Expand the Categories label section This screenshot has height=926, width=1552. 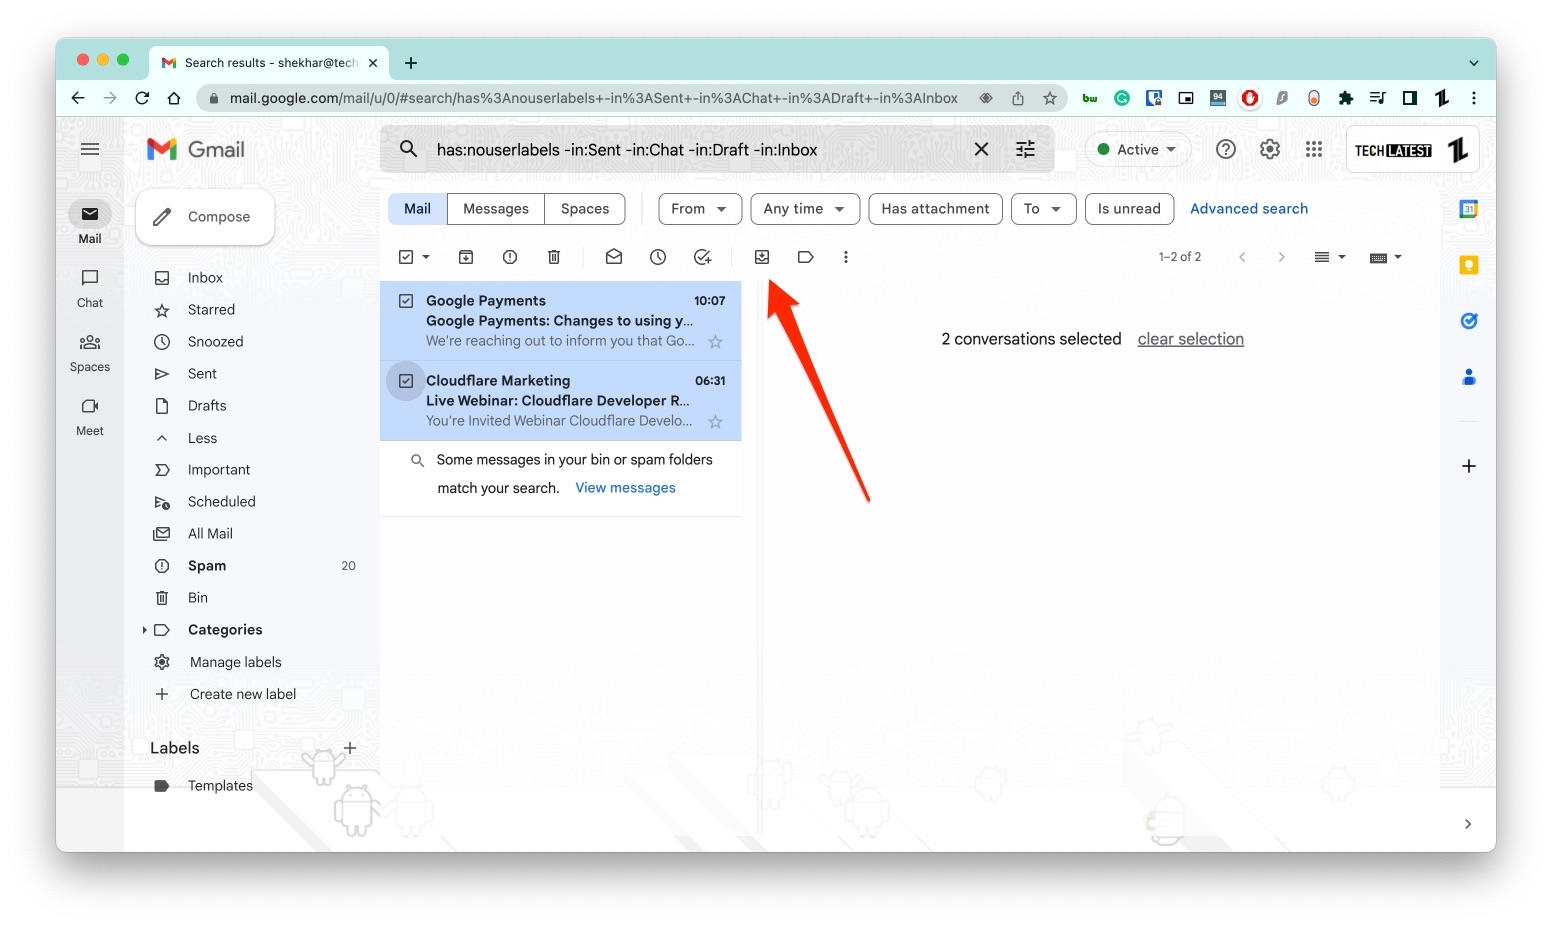tap(145, 630)
